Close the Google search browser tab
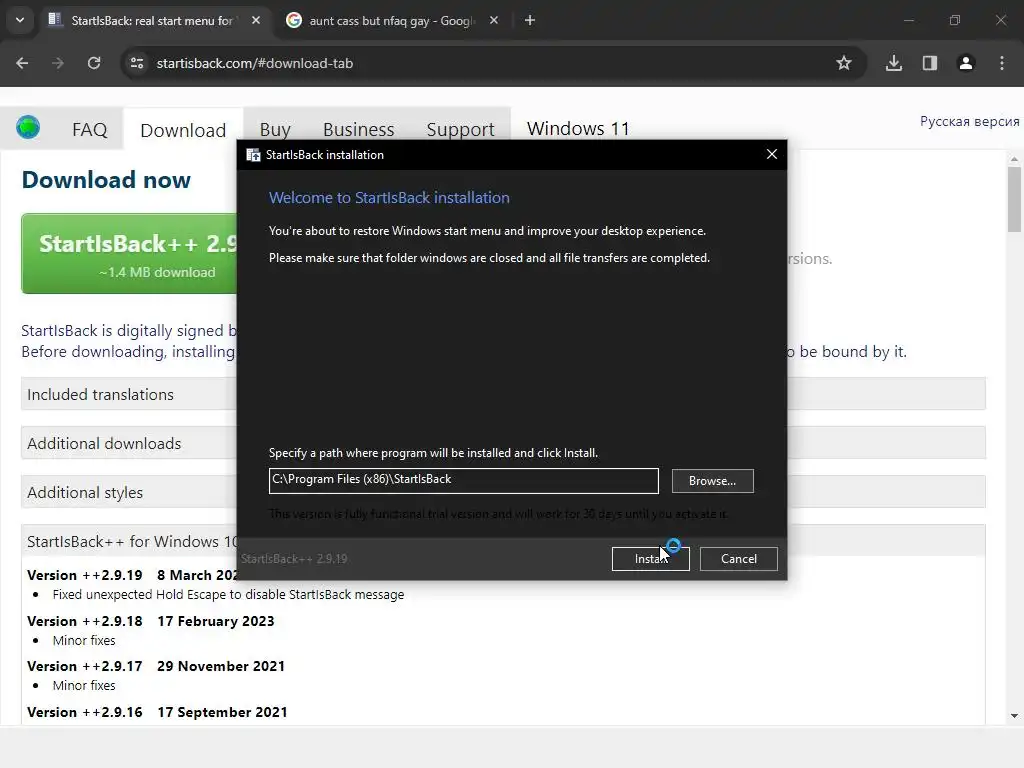1024x768 pixels. 494,20
